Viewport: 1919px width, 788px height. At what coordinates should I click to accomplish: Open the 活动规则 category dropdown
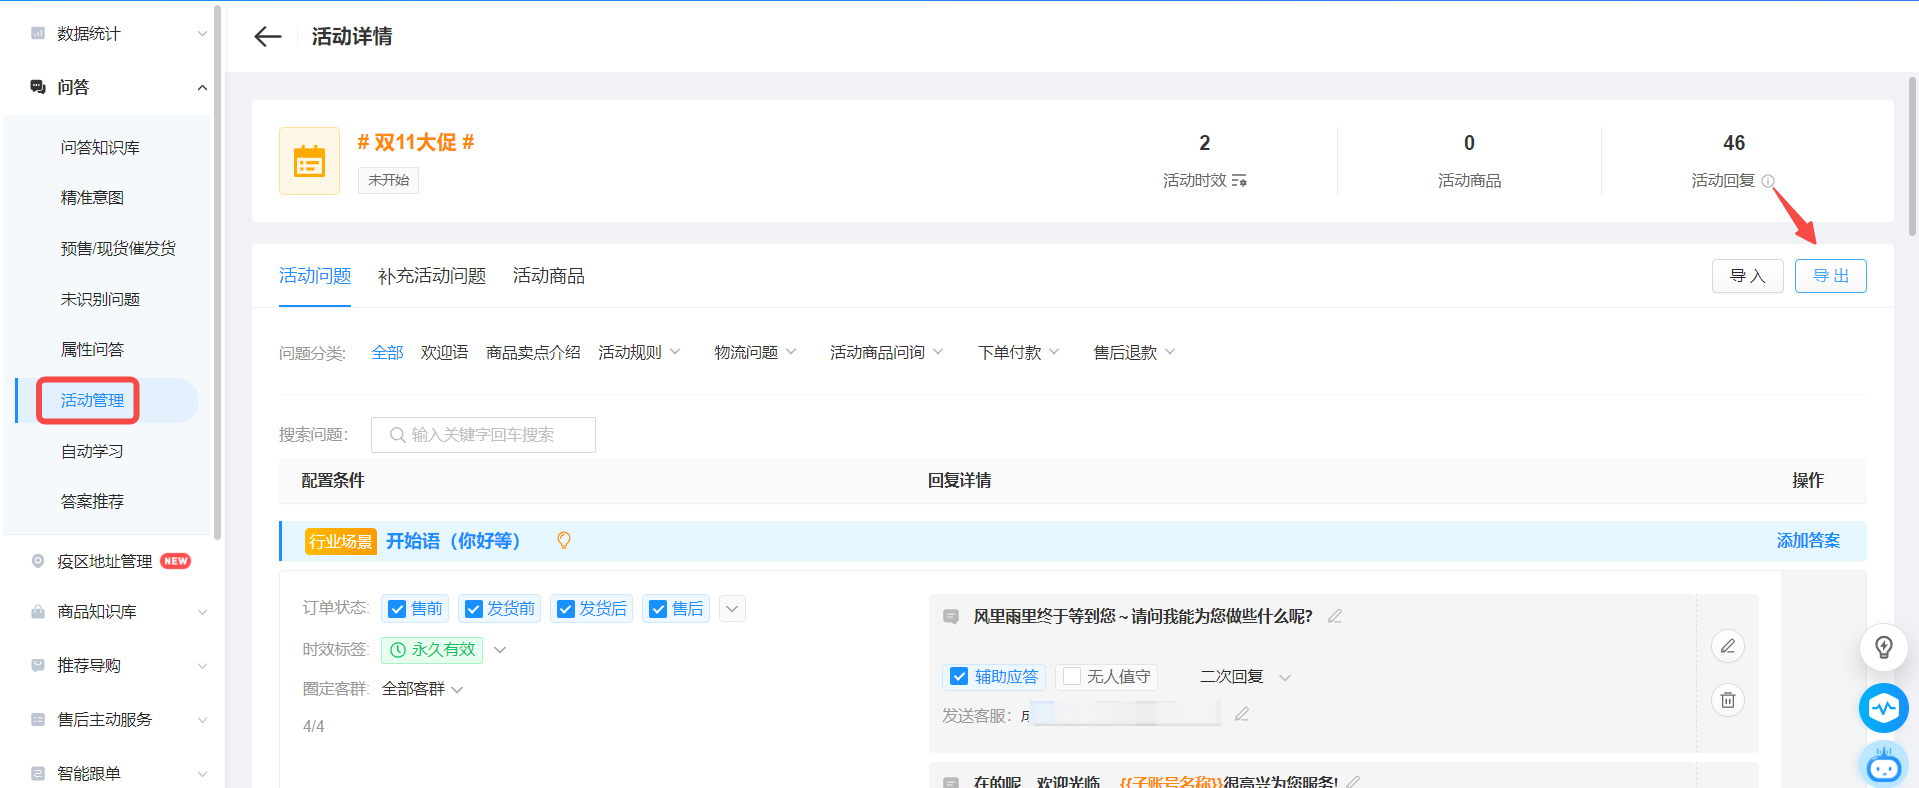[x=675, y=352]
